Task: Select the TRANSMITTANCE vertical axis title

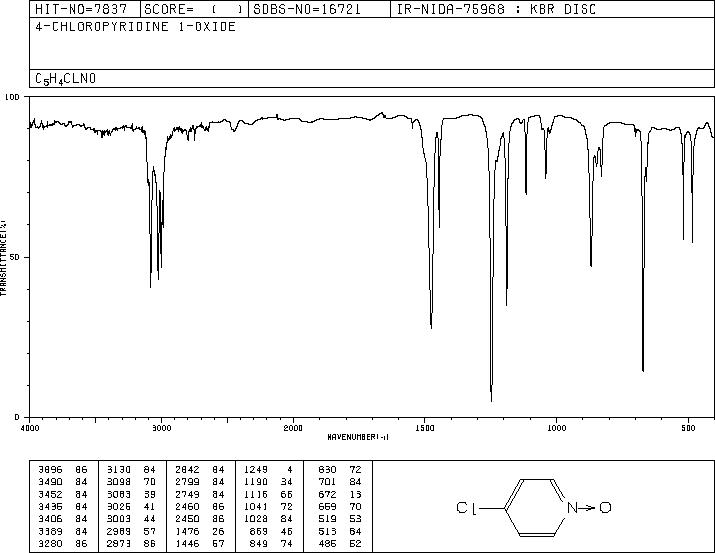Action: click(x=3, y=258)
